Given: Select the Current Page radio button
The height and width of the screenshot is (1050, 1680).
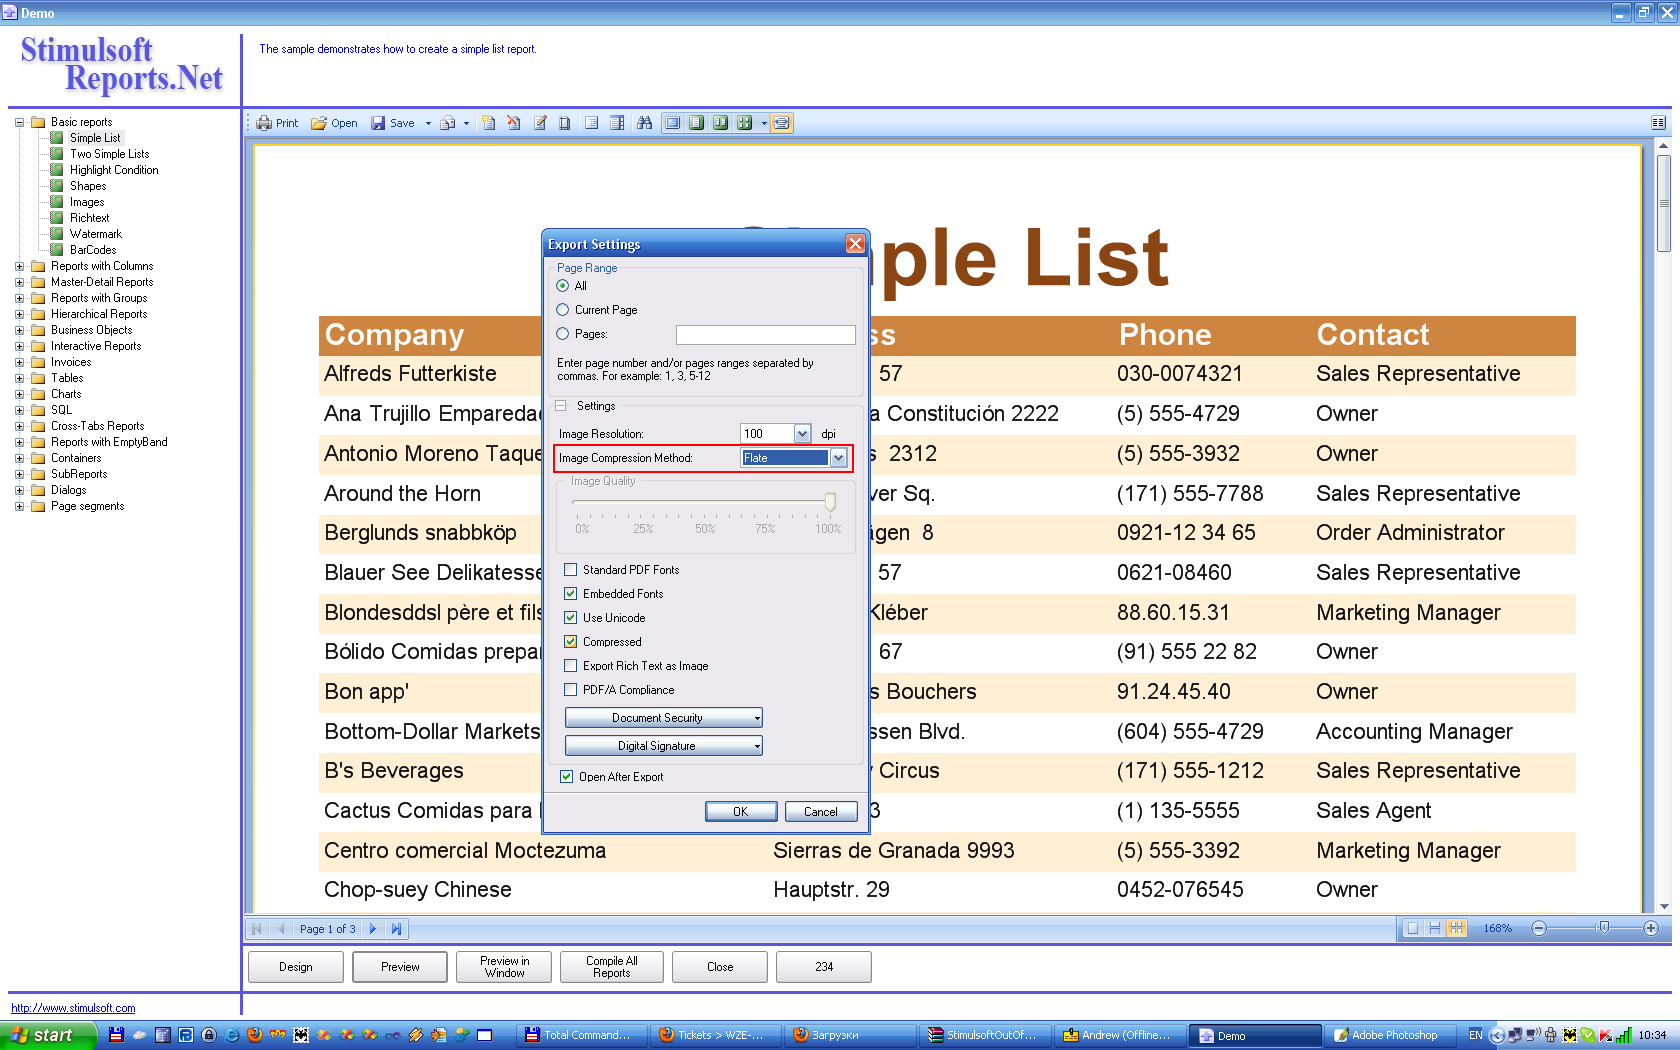Looking at the screenshot, I should 563,310.
